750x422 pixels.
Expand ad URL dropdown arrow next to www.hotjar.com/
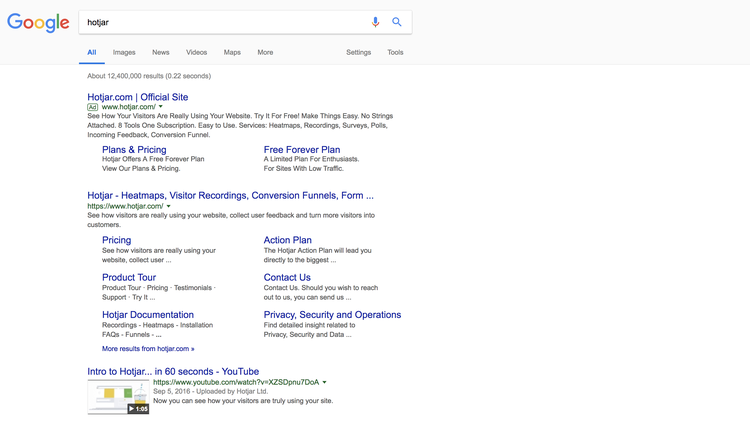coord(161,107)
